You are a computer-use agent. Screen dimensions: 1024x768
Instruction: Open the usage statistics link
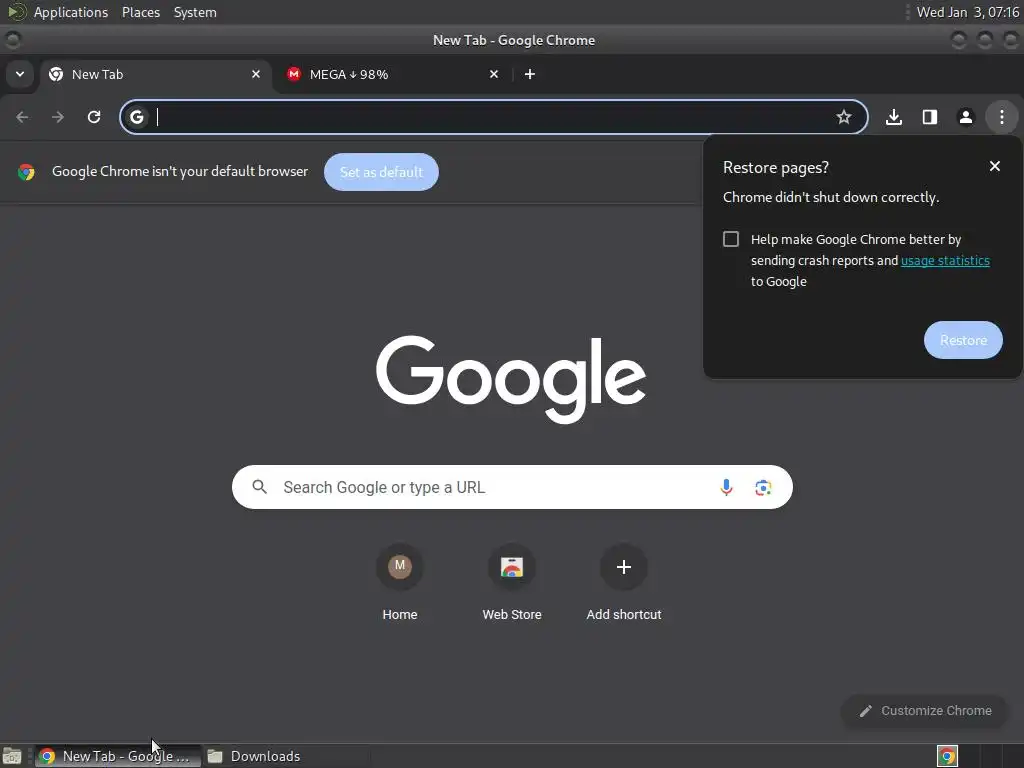[x=945, y=261]
